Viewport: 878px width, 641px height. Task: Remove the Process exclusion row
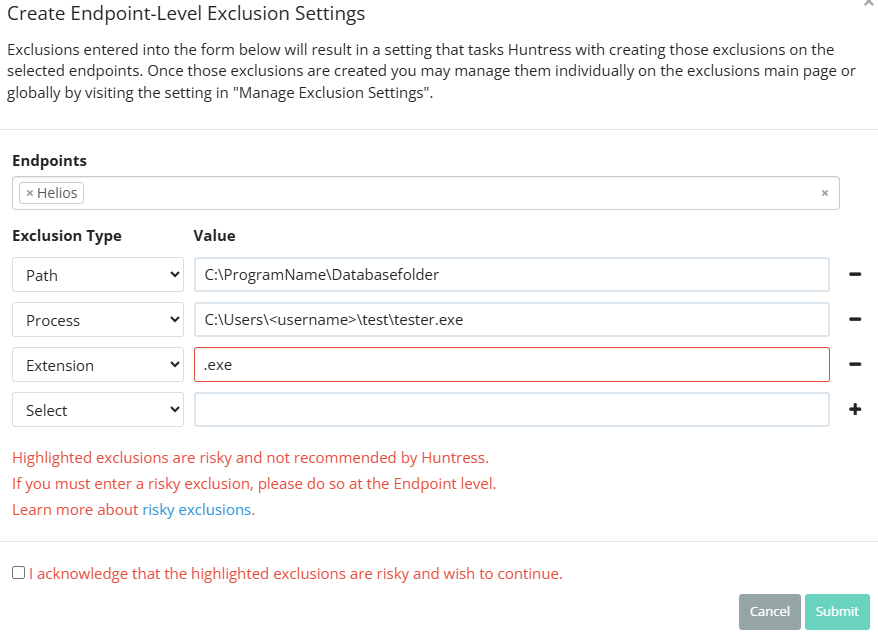click(855, 320)
